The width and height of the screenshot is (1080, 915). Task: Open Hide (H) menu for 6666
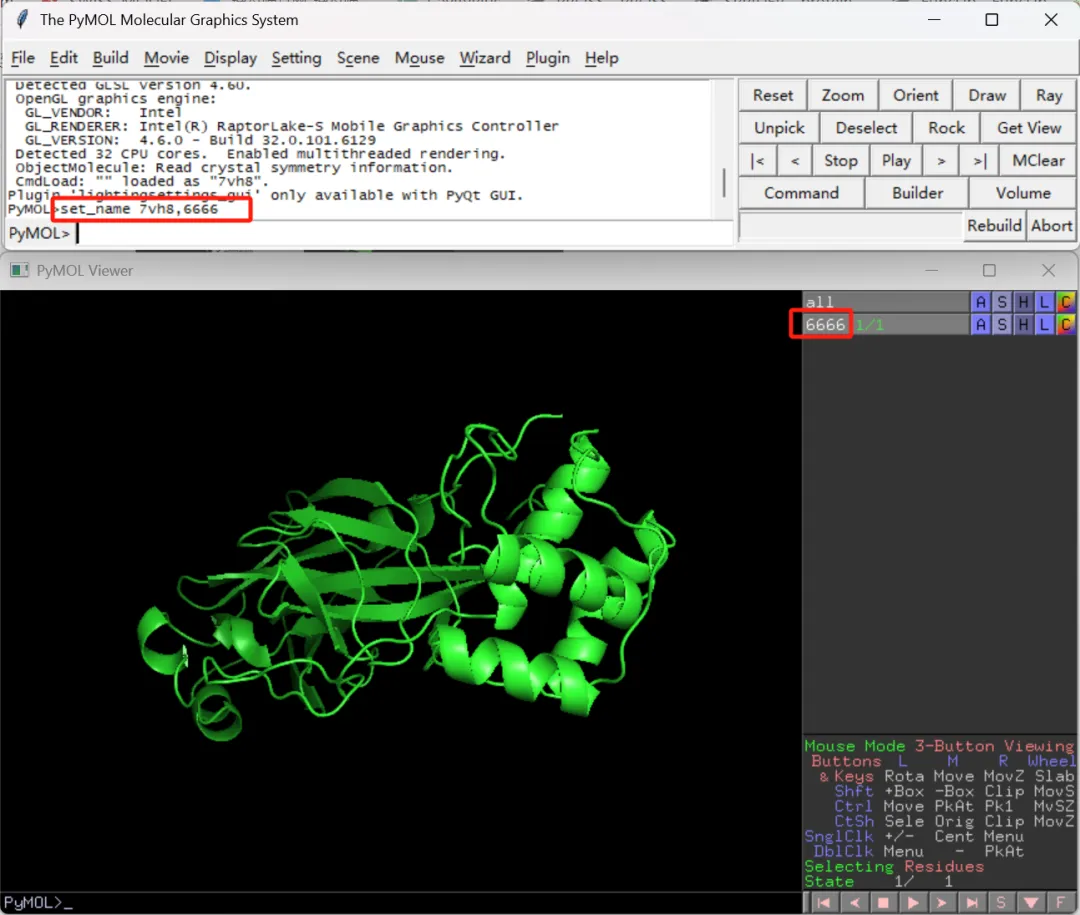1023,325
